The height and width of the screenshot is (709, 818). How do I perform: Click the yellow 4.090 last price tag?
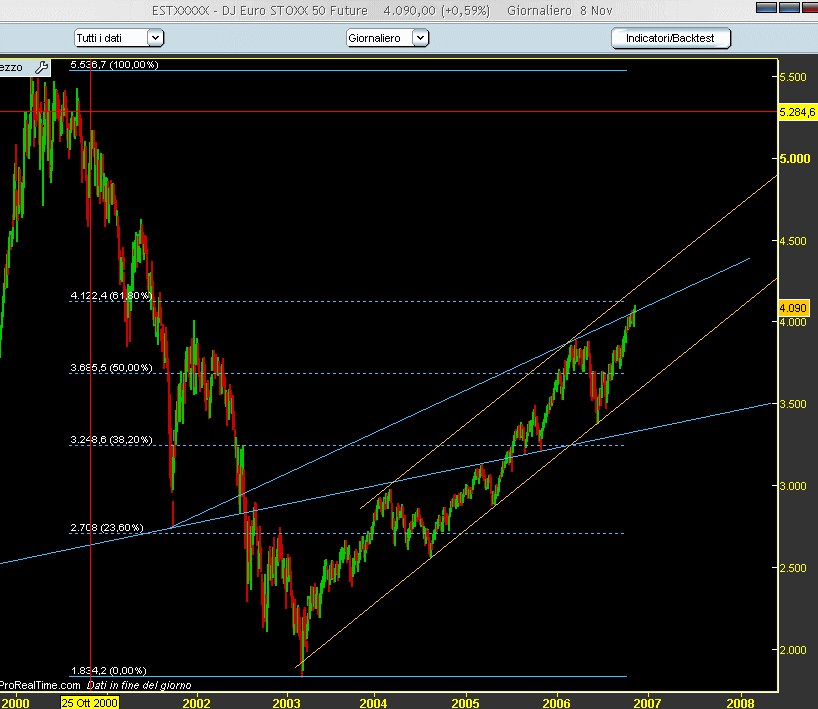click(793, 308)
